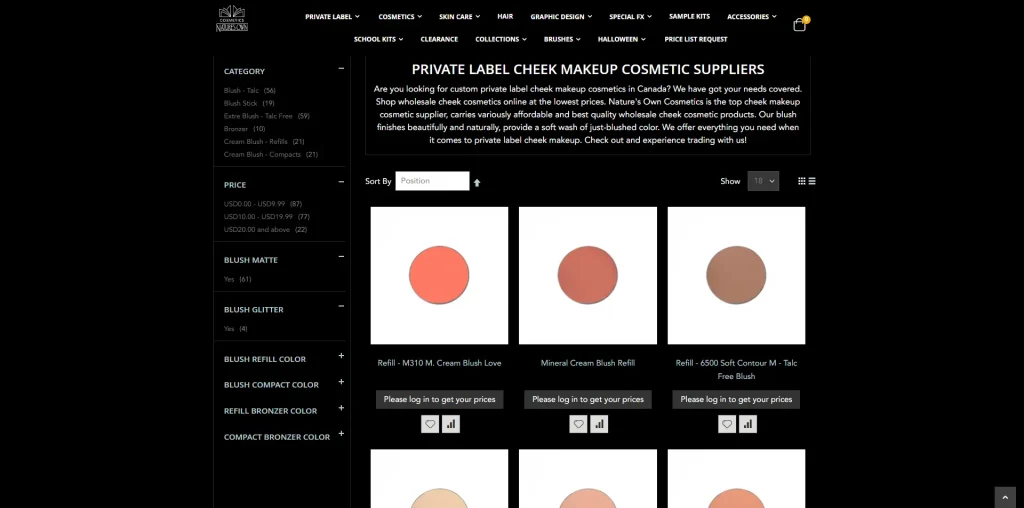Toggle sort direction arrow

coord(477,183)
